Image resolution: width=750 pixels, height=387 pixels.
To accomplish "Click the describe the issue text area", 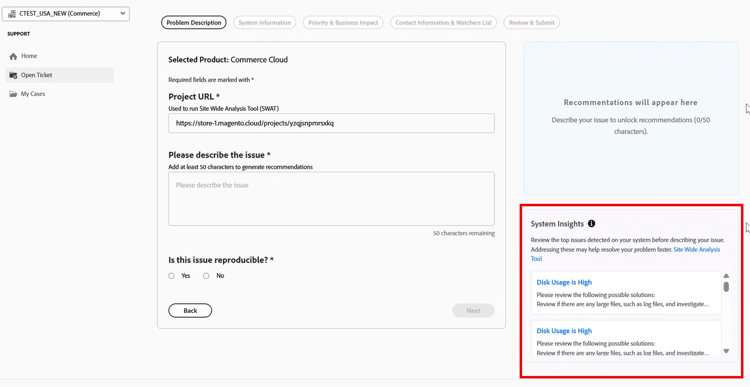I will pos(331,199).
